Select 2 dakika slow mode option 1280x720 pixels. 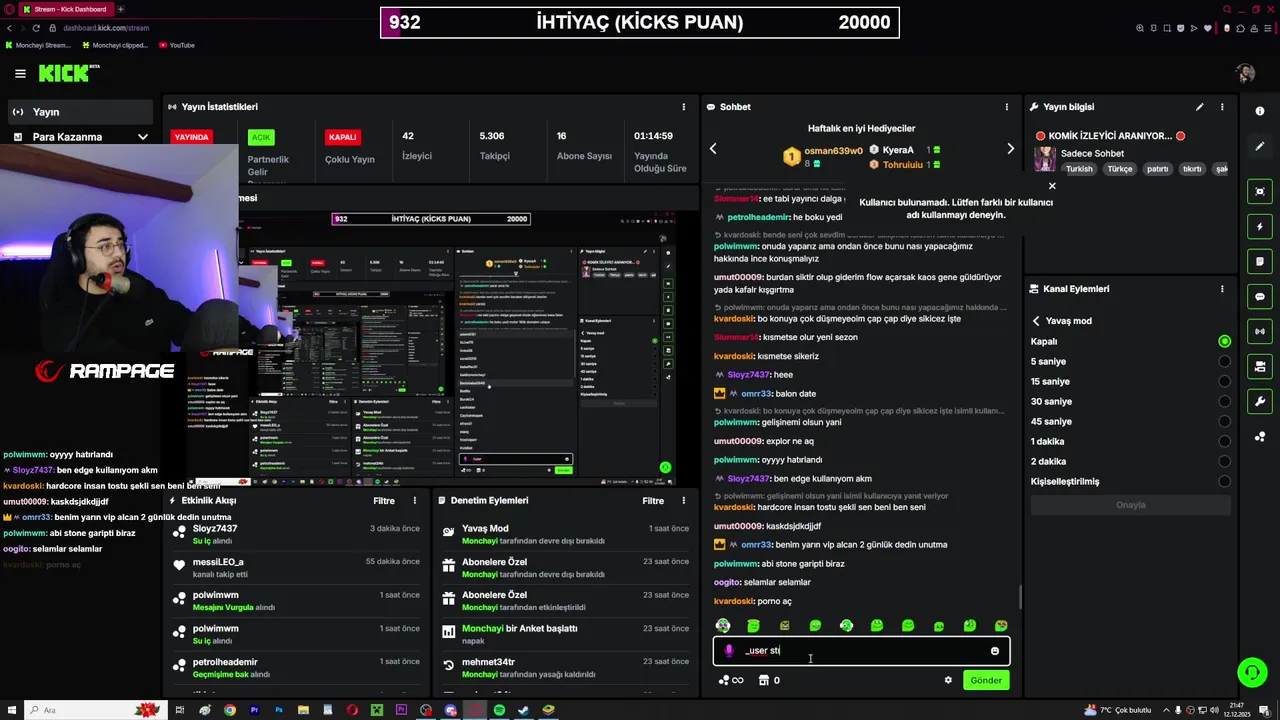[x=1130, y=461]
